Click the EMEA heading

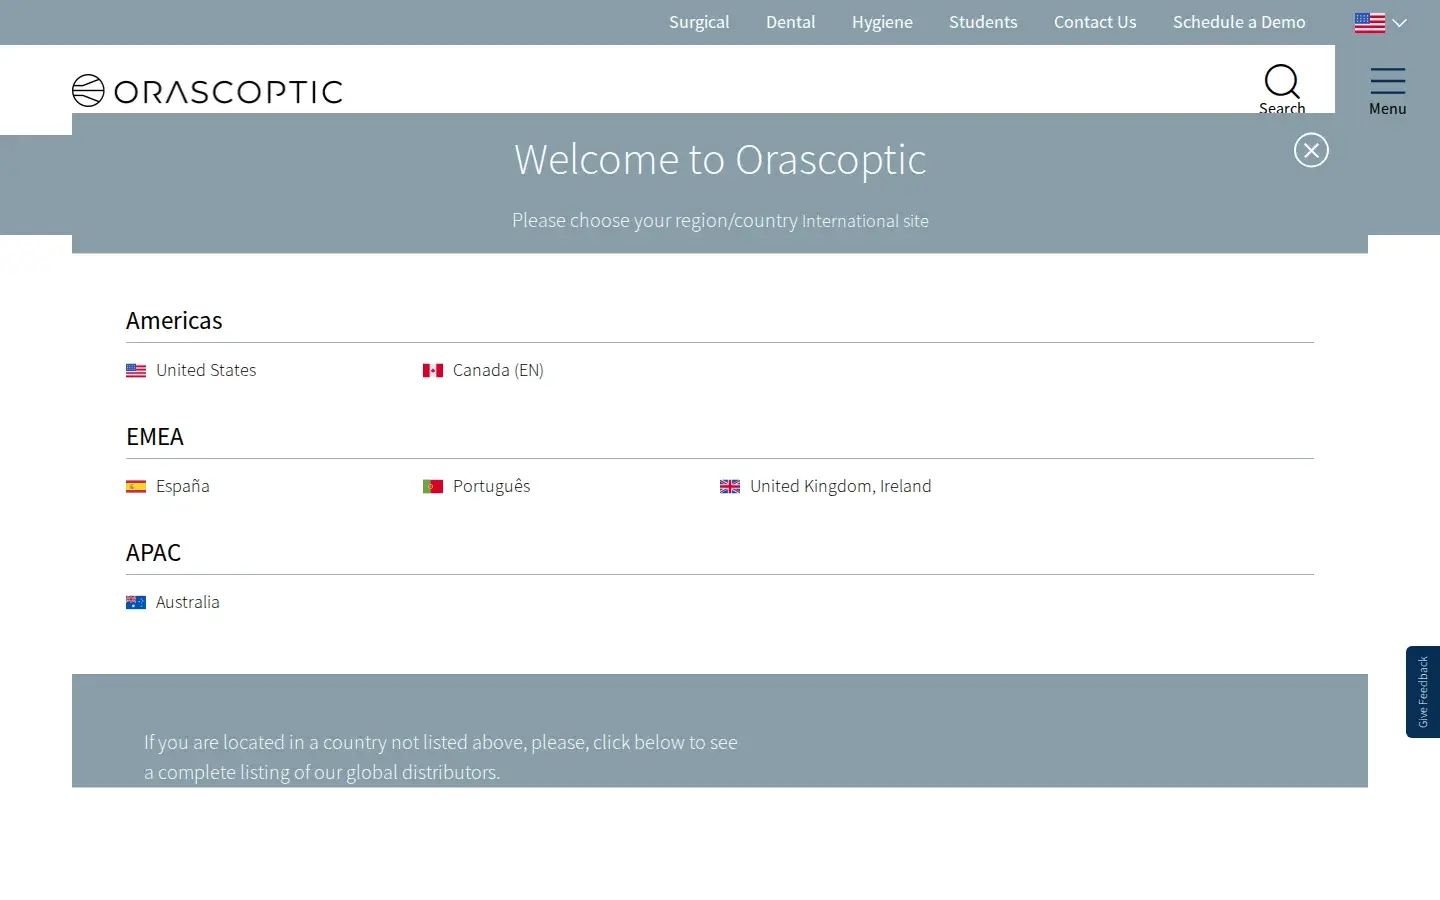[155, 437]
